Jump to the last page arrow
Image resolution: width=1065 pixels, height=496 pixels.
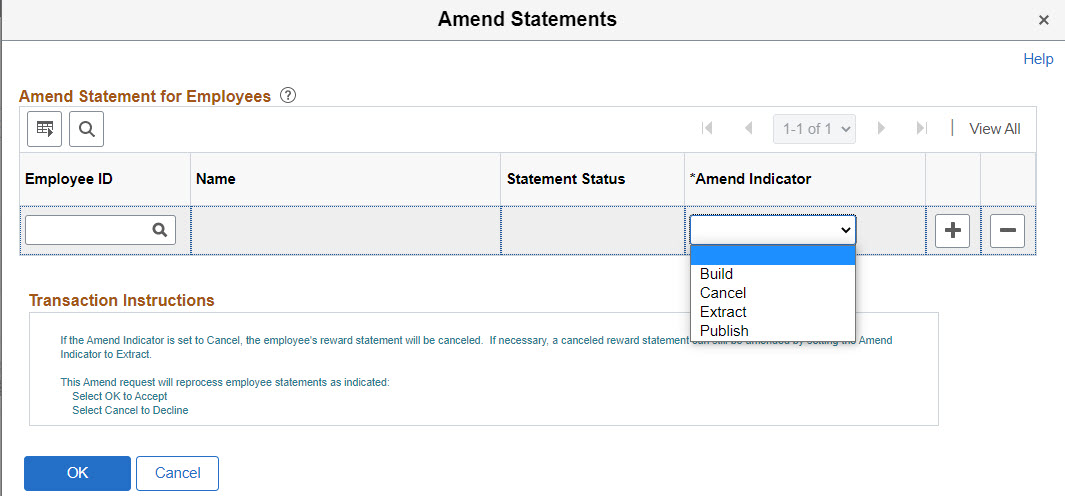tap(921, 128)
